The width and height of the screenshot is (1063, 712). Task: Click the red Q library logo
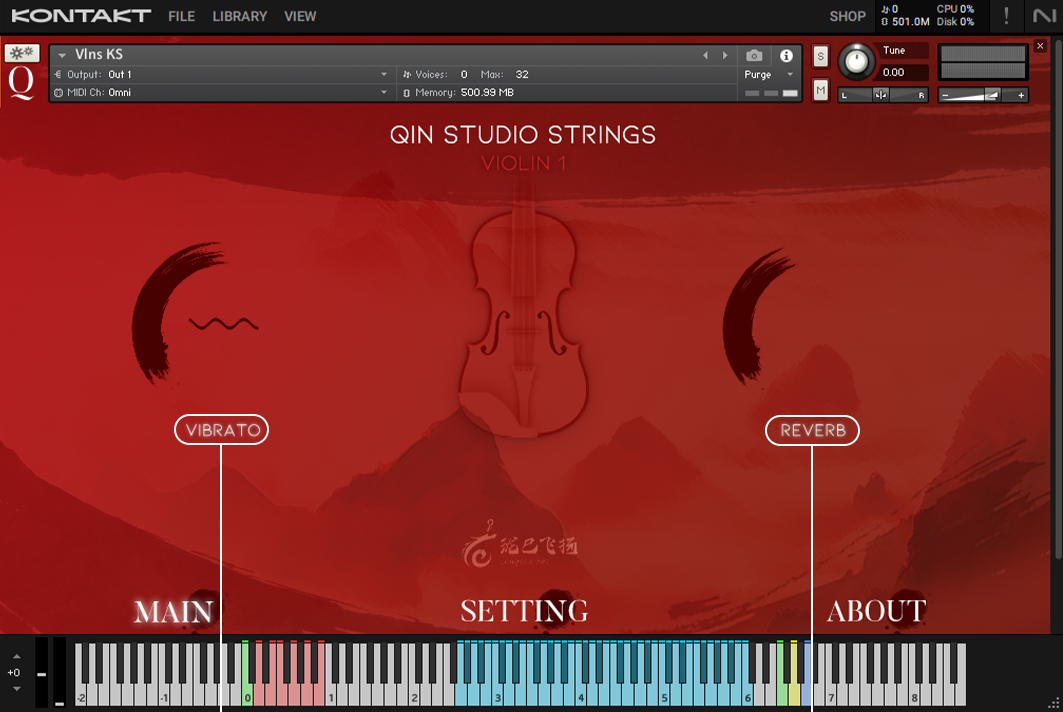21,81
